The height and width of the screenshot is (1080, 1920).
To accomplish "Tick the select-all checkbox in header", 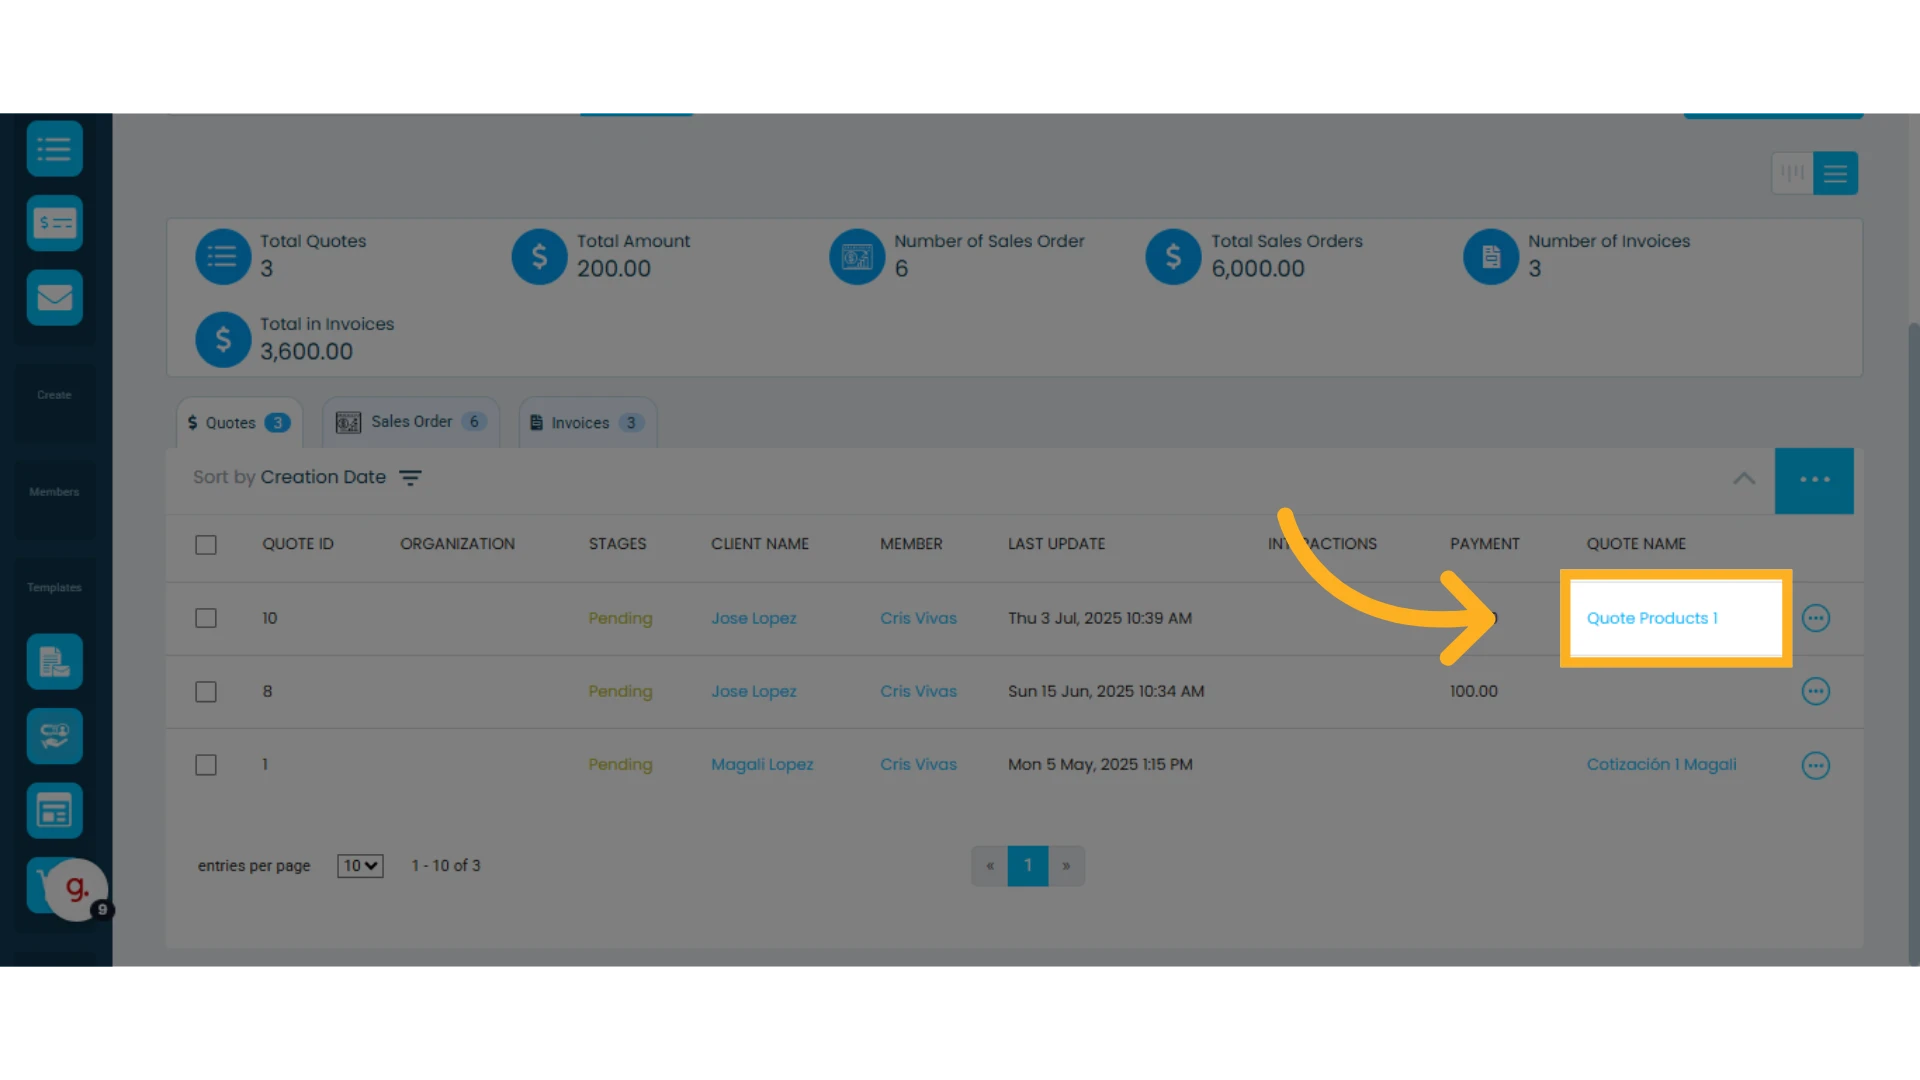I will [206, 545].
